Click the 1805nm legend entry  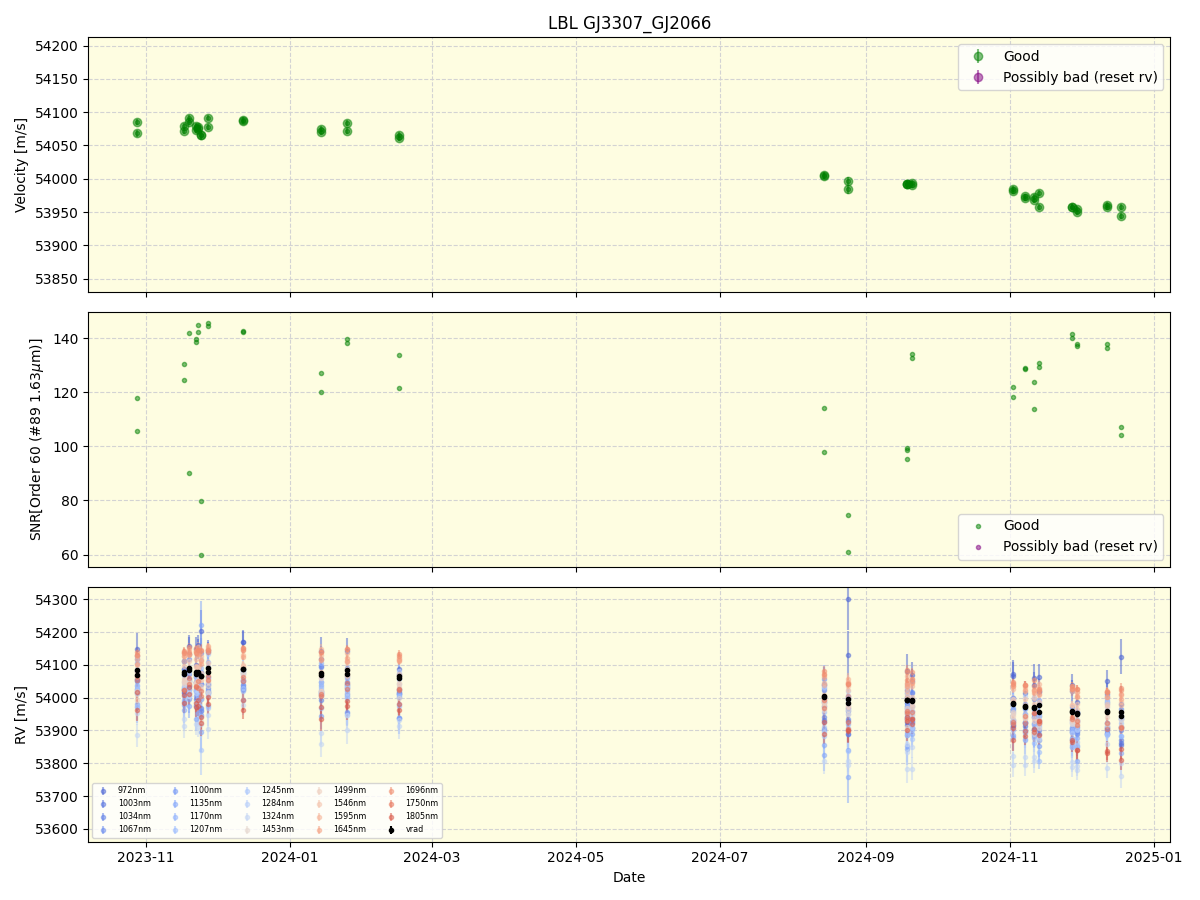[422, 816]
